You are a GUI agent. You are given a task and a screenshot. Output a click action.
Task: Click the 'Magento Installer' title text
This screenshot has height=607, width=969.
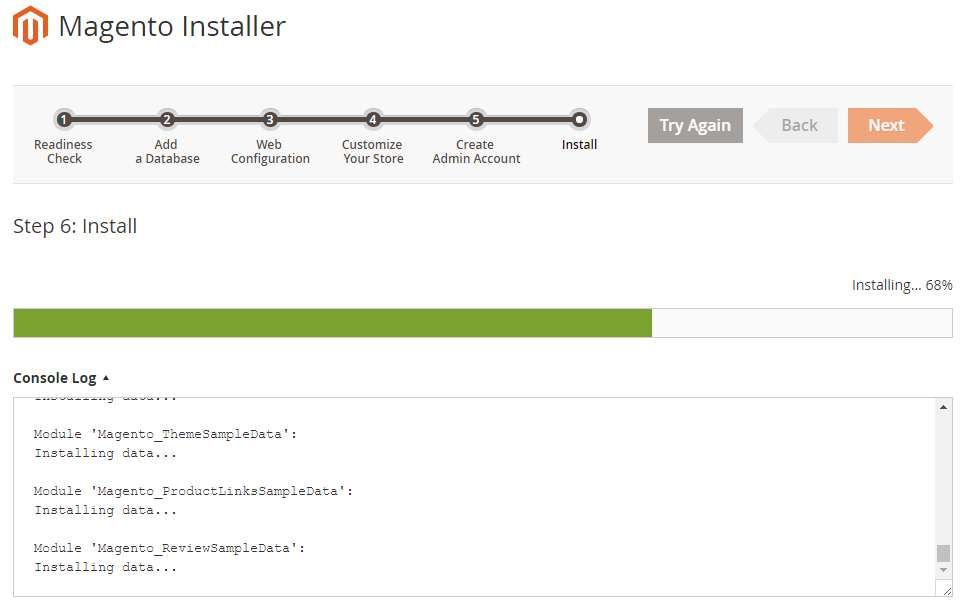pyautogui.click(x=172, y=27)
